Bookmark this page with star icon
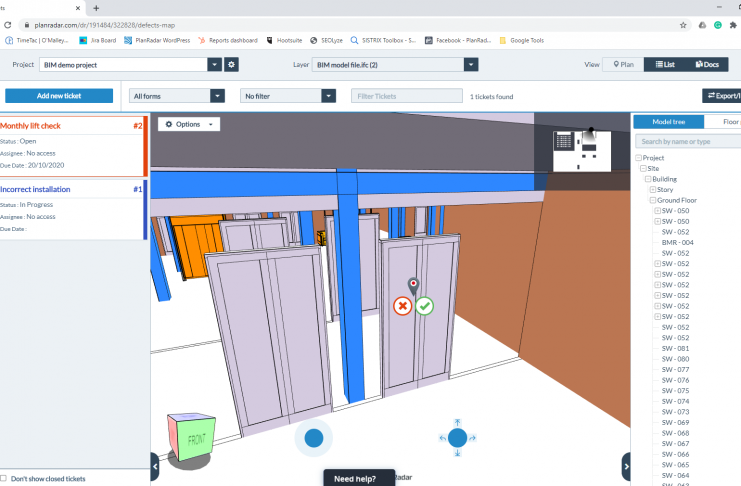This screenshot has height=486, width=741. click(x=684, y=25)
